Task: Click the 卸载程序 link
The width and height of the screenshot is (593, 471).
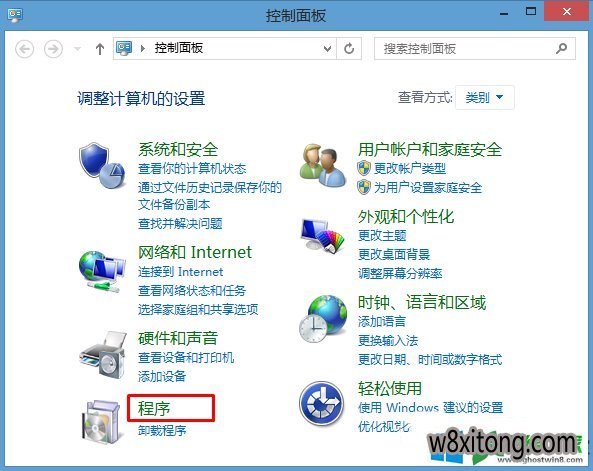Action: [x=162, y=431]
